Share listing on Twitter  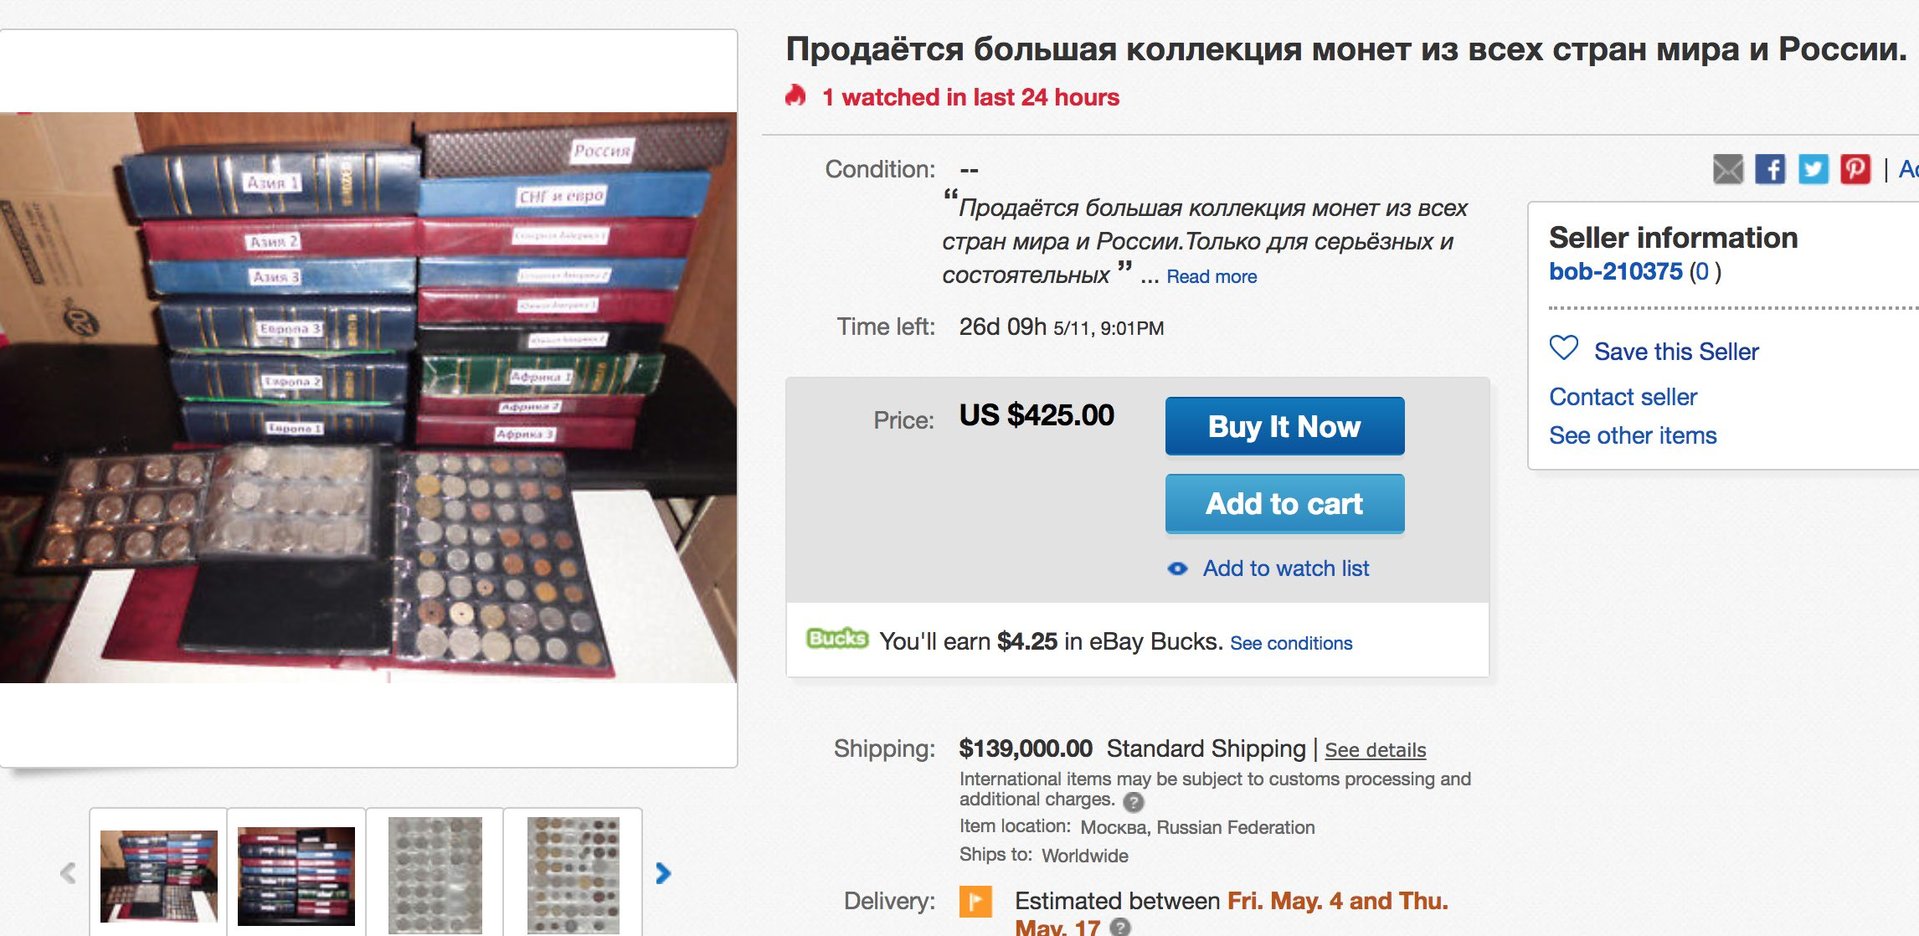point(1813,169)
